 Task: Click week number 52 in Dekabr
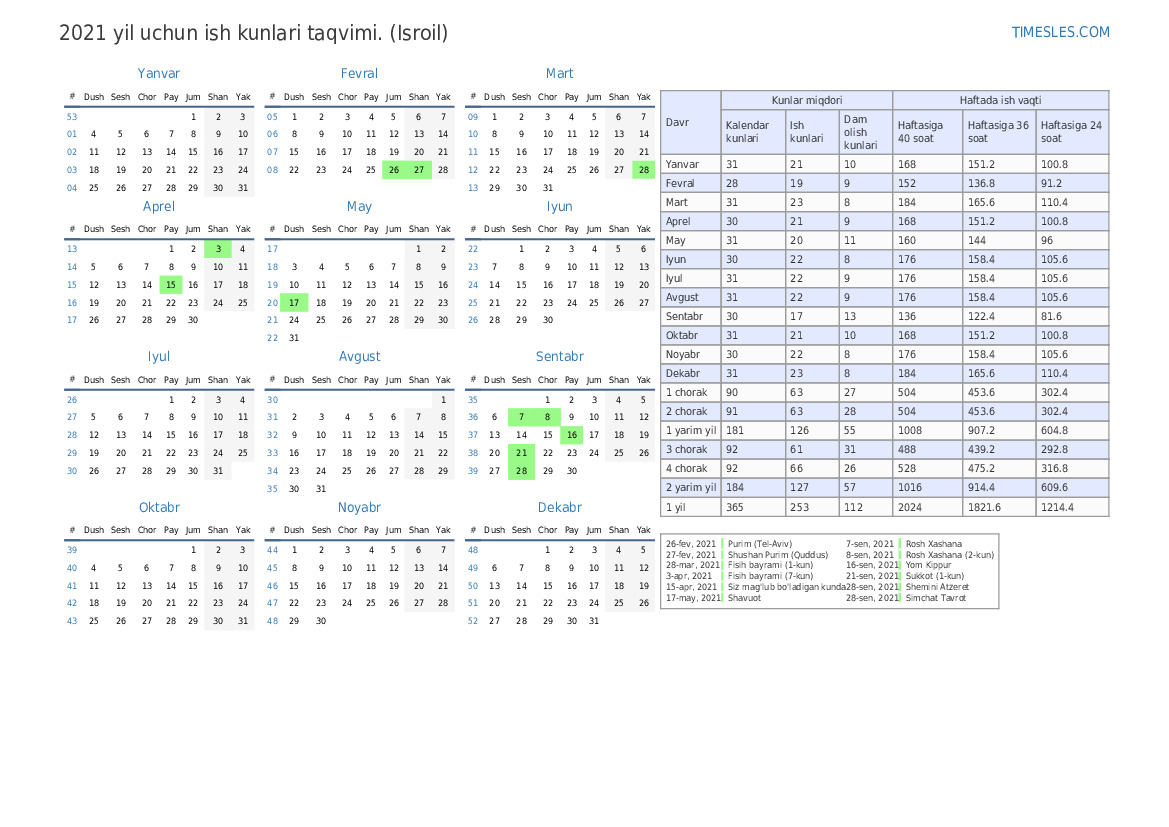pyautogui.click(x=473, y=620)
